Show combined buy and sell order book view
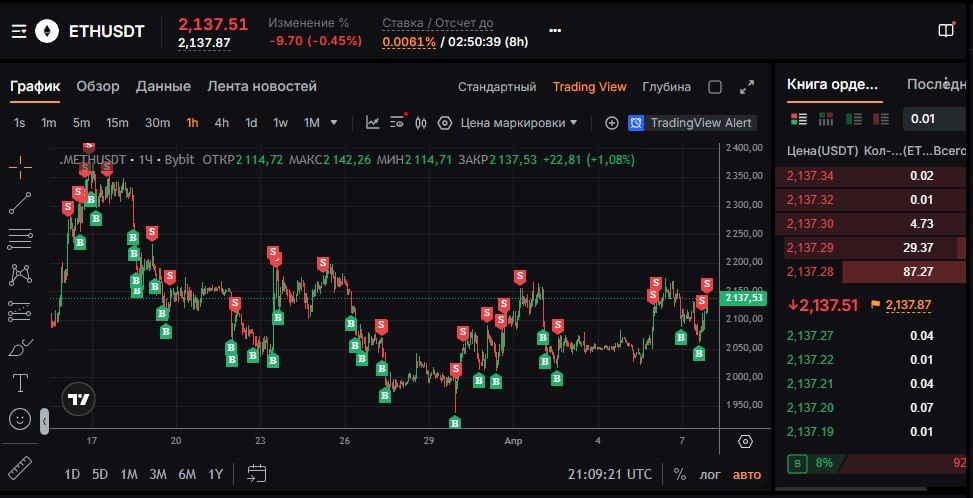 [799, 118]
